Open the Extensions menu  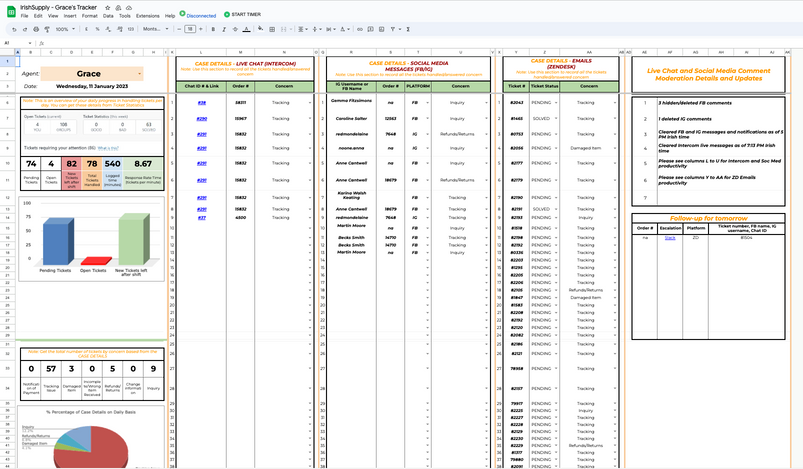[147, 16]
